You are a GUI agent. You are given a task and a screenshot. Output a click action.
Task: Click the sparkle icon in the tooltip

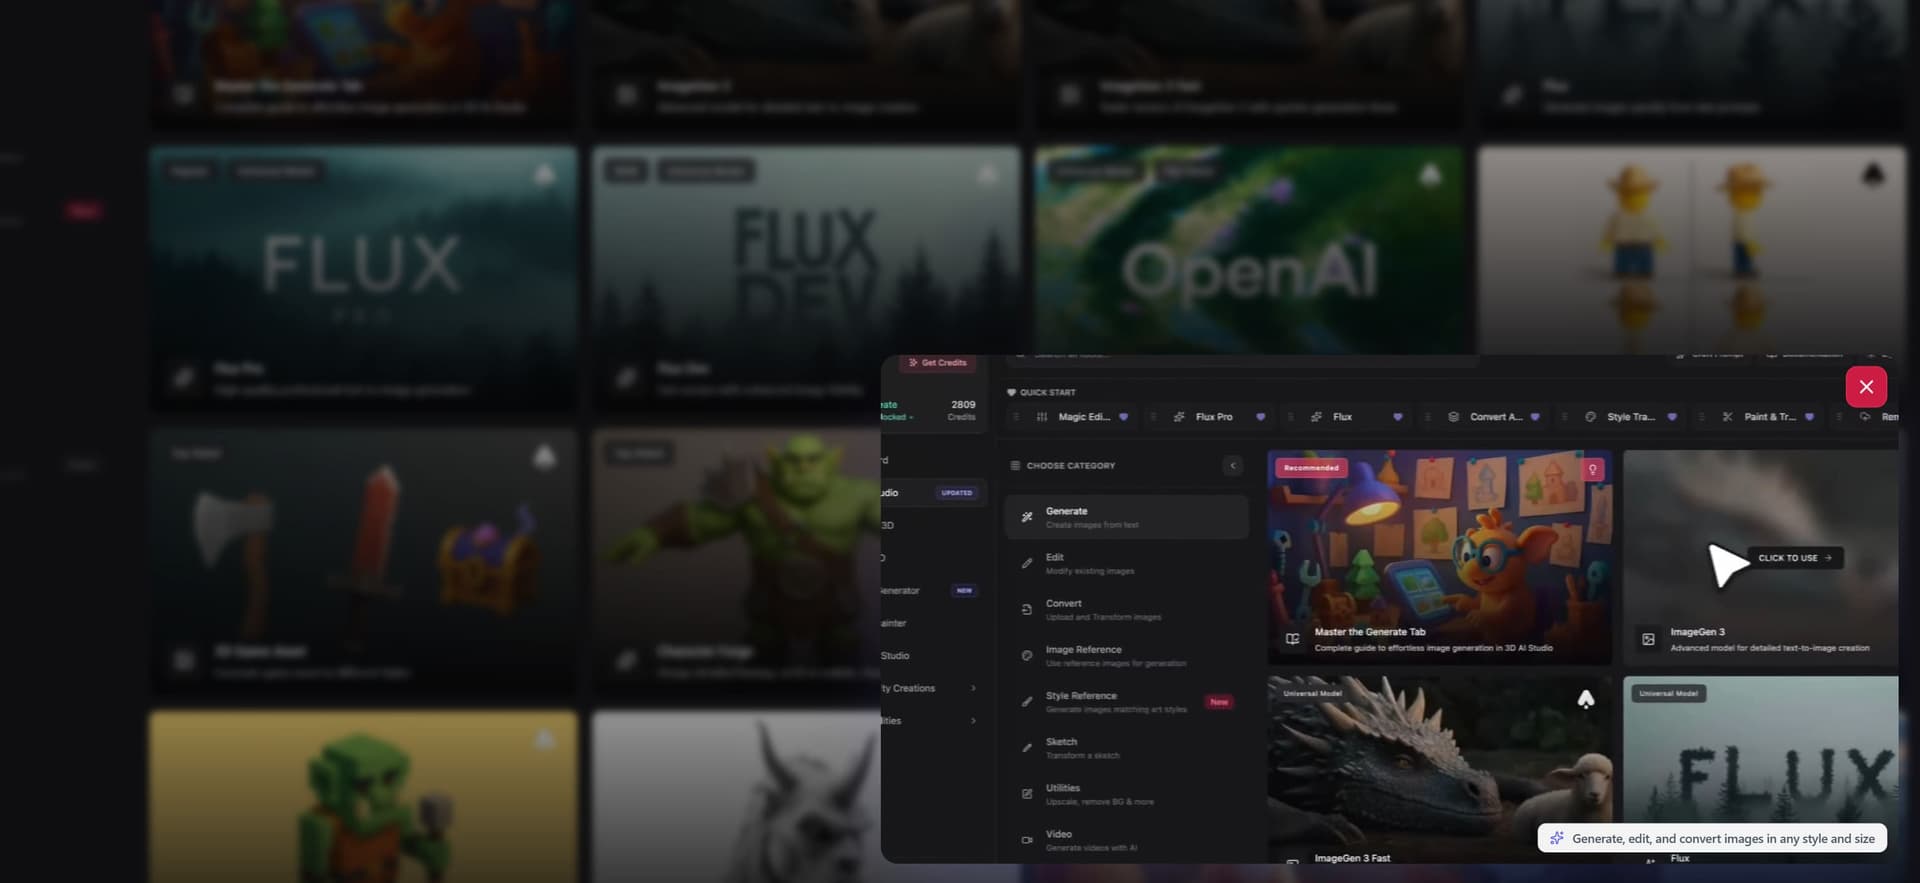coord(1556,838)
